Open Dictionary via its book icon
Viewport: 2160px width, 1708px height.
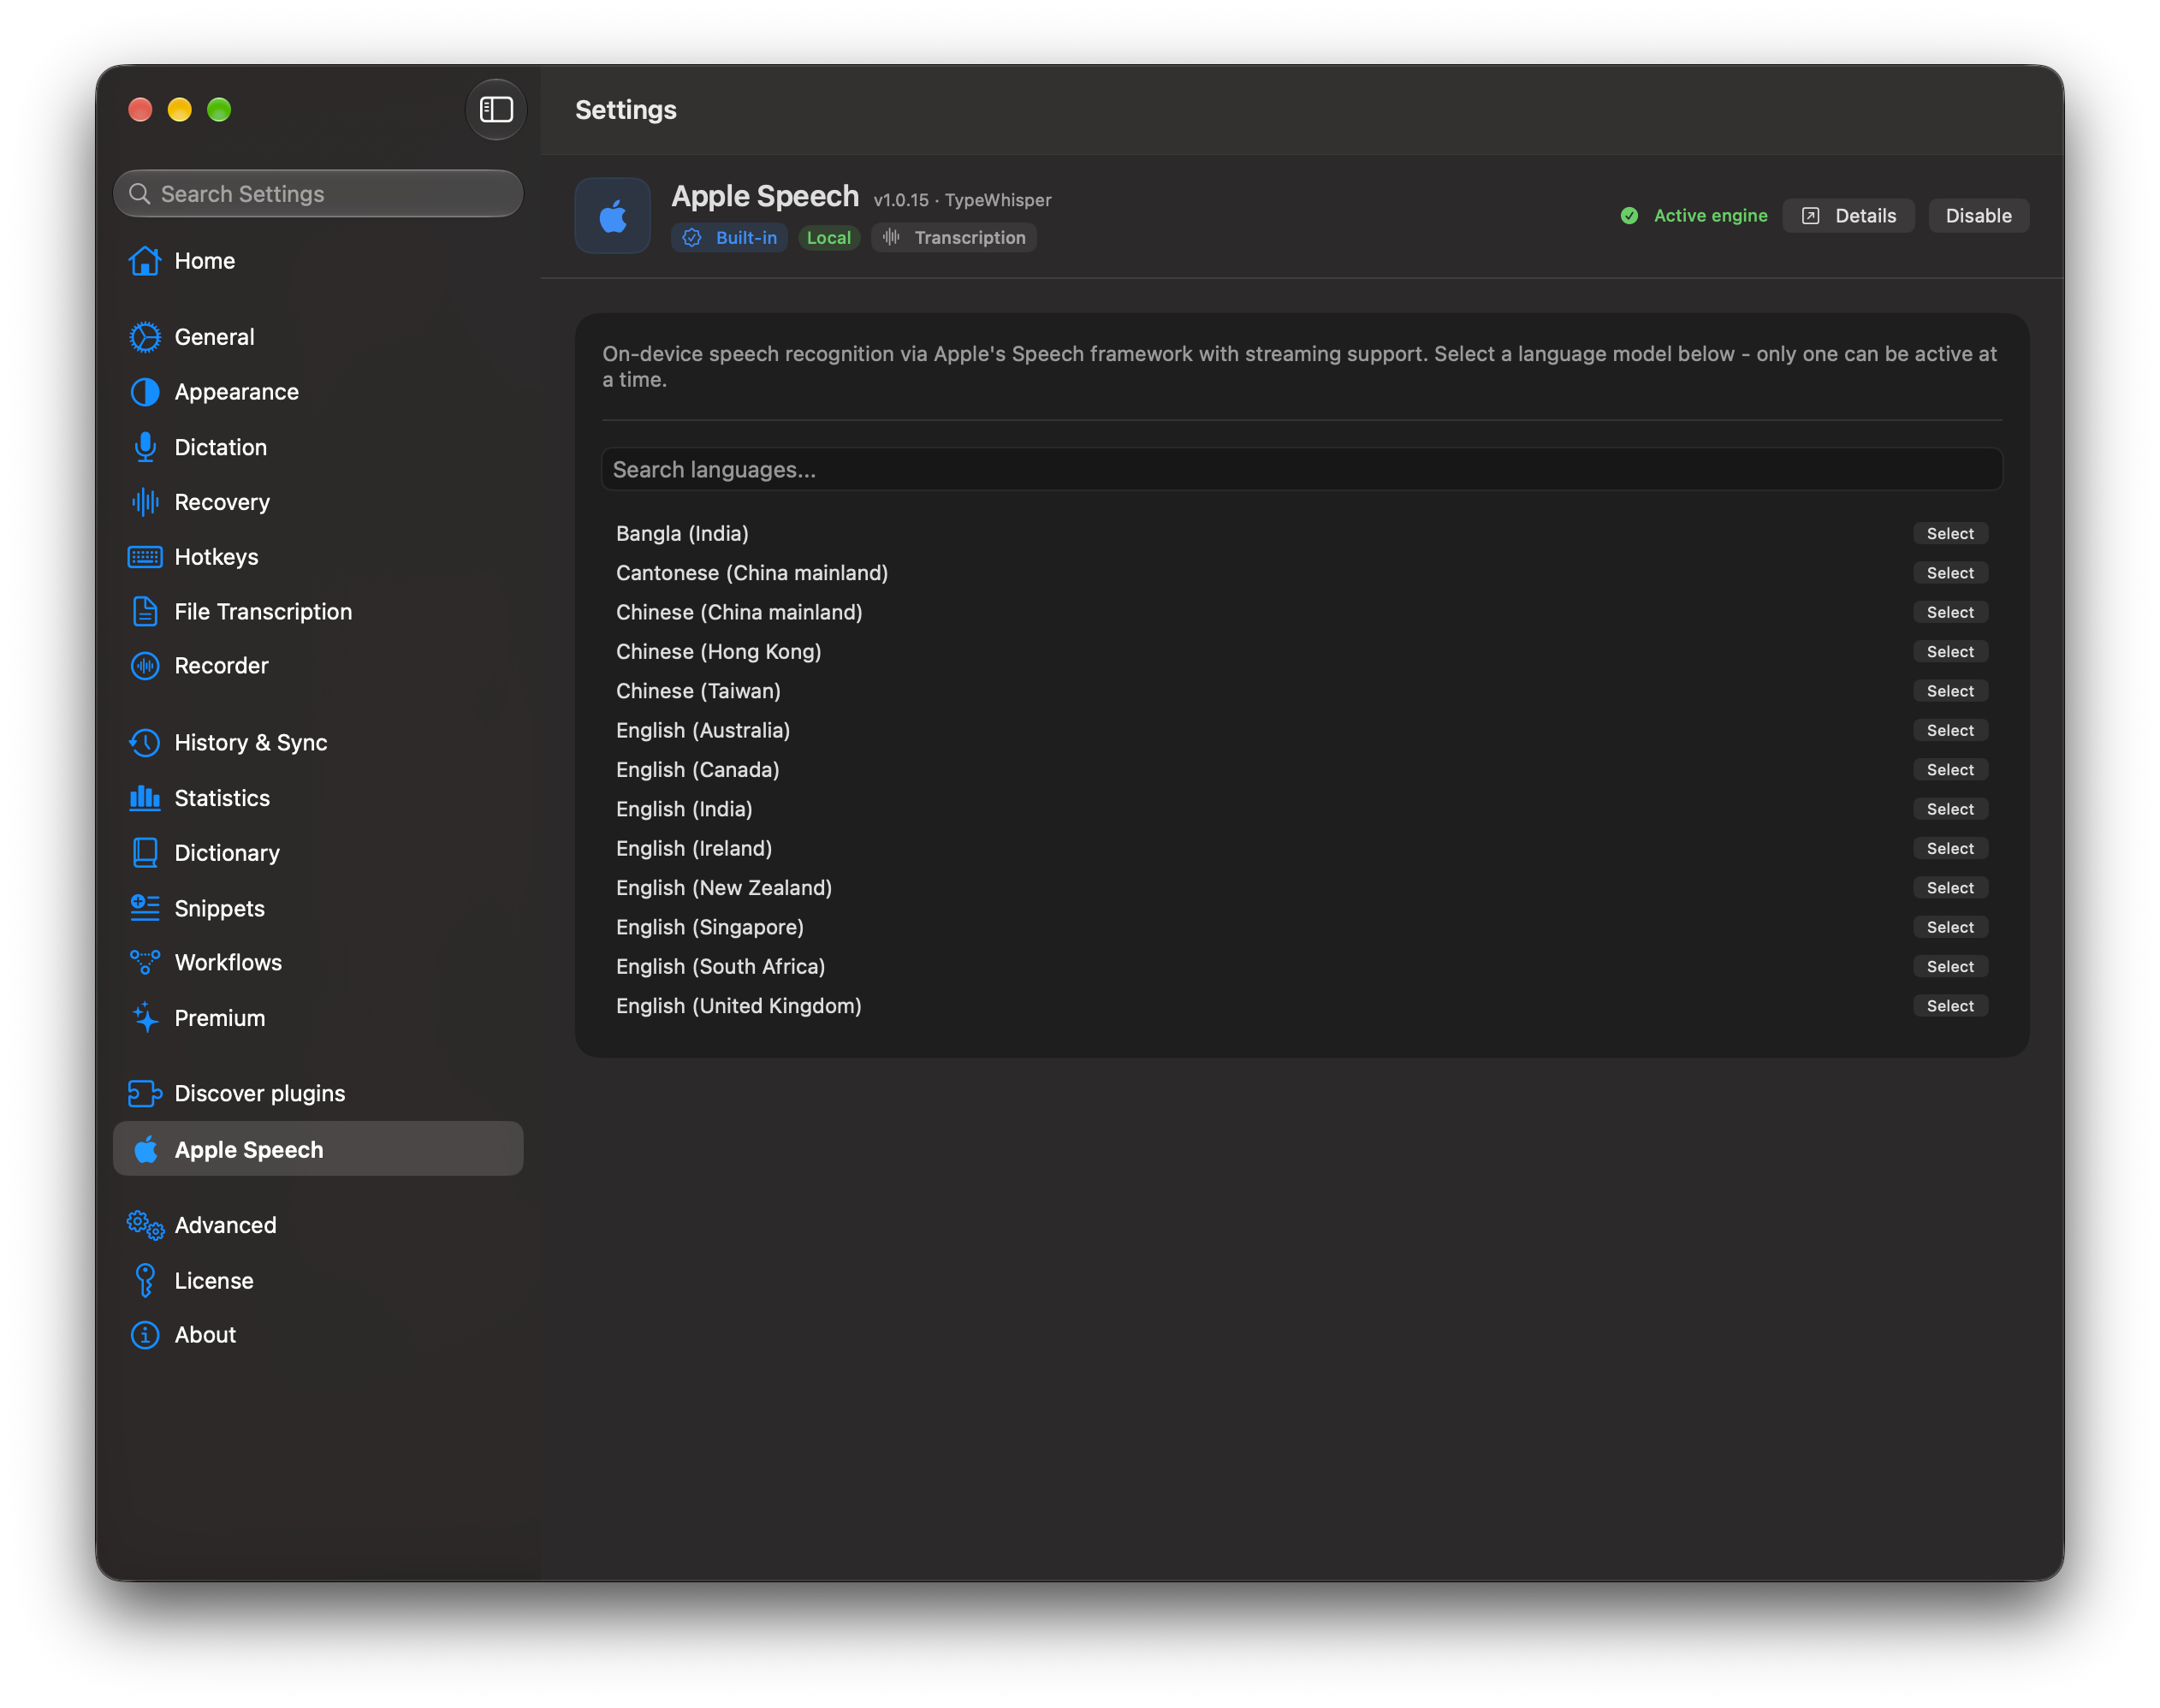pos(145,853)
